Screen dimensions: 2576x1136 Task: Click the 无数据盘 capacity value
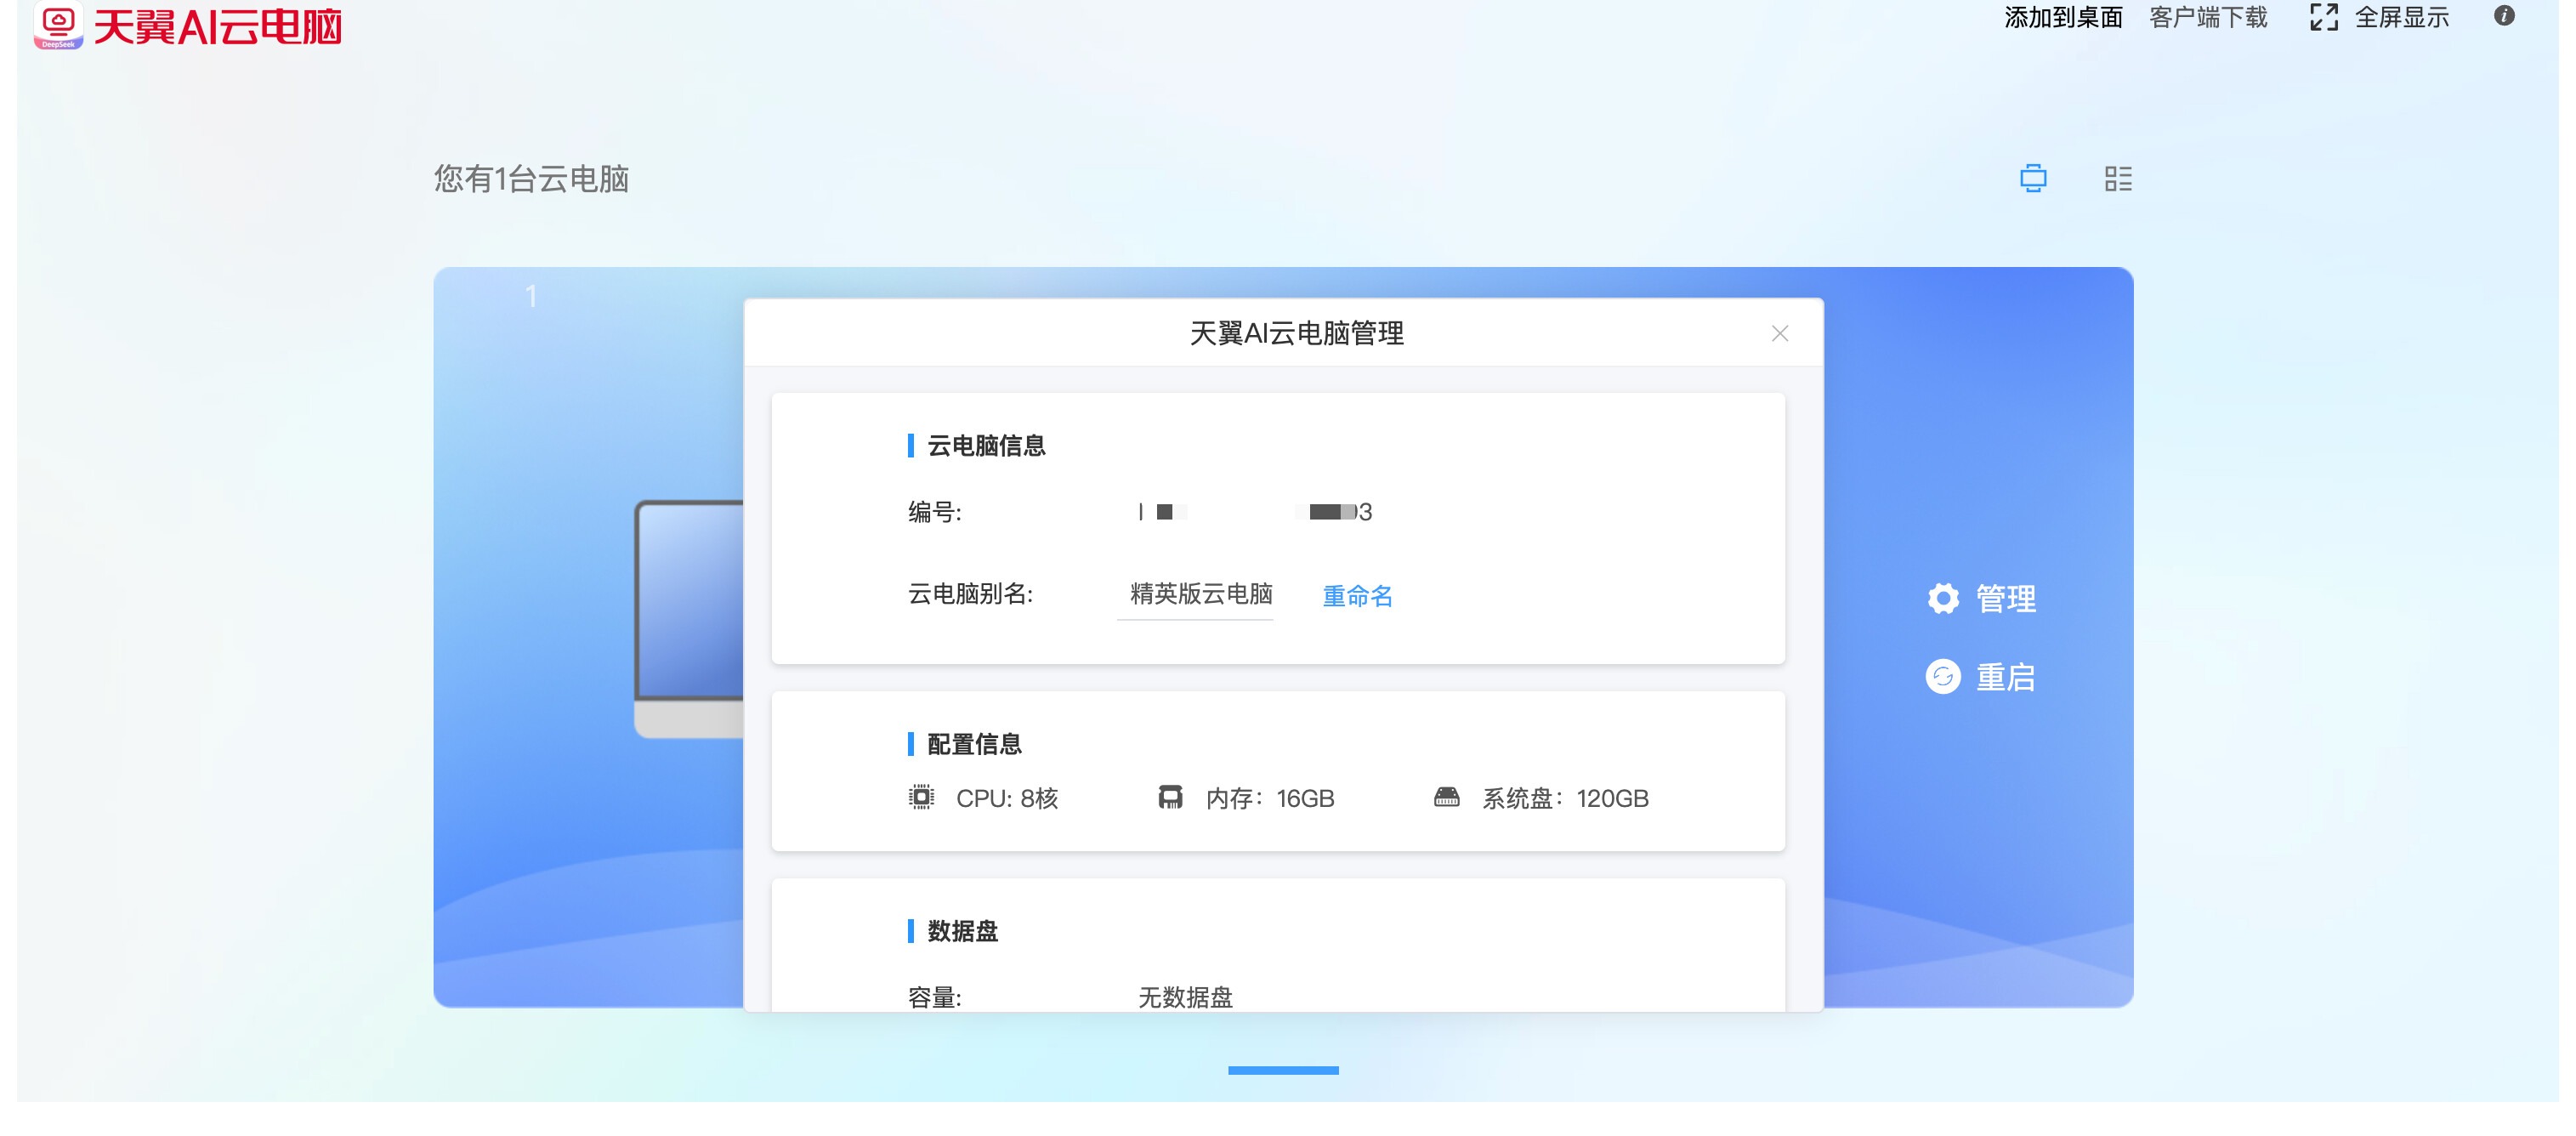(x=1185, y=997)
